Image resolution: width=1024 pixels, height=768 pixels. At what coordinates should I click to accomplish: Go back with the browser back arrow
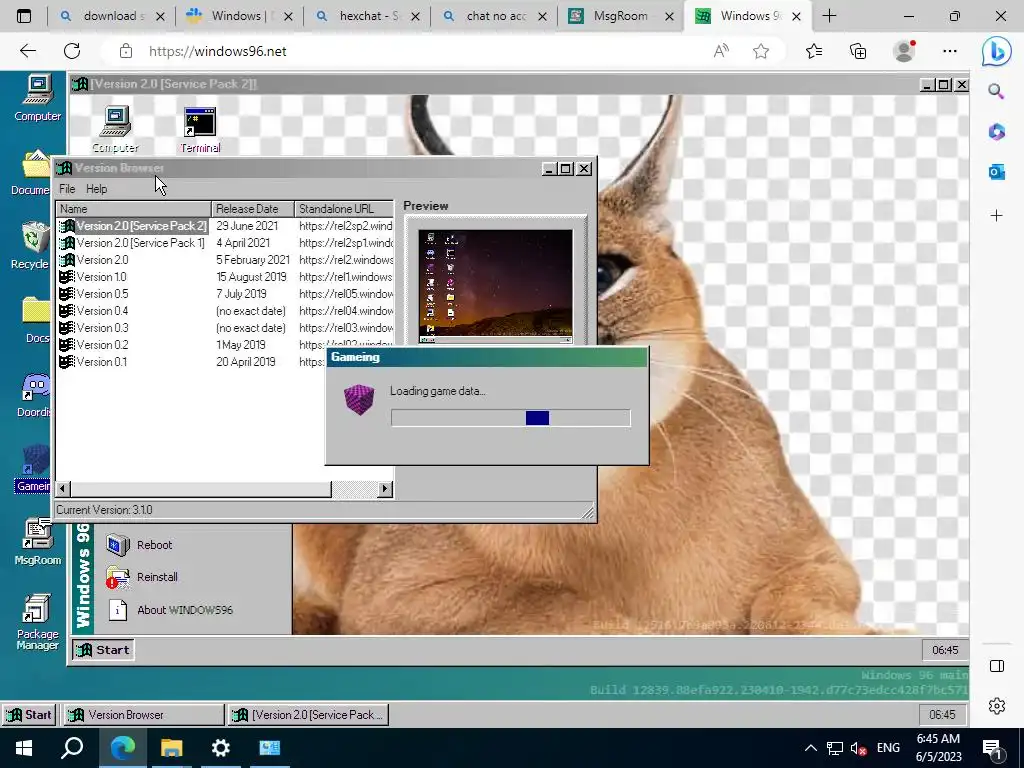pyautogui.click(x=27, y=51)
